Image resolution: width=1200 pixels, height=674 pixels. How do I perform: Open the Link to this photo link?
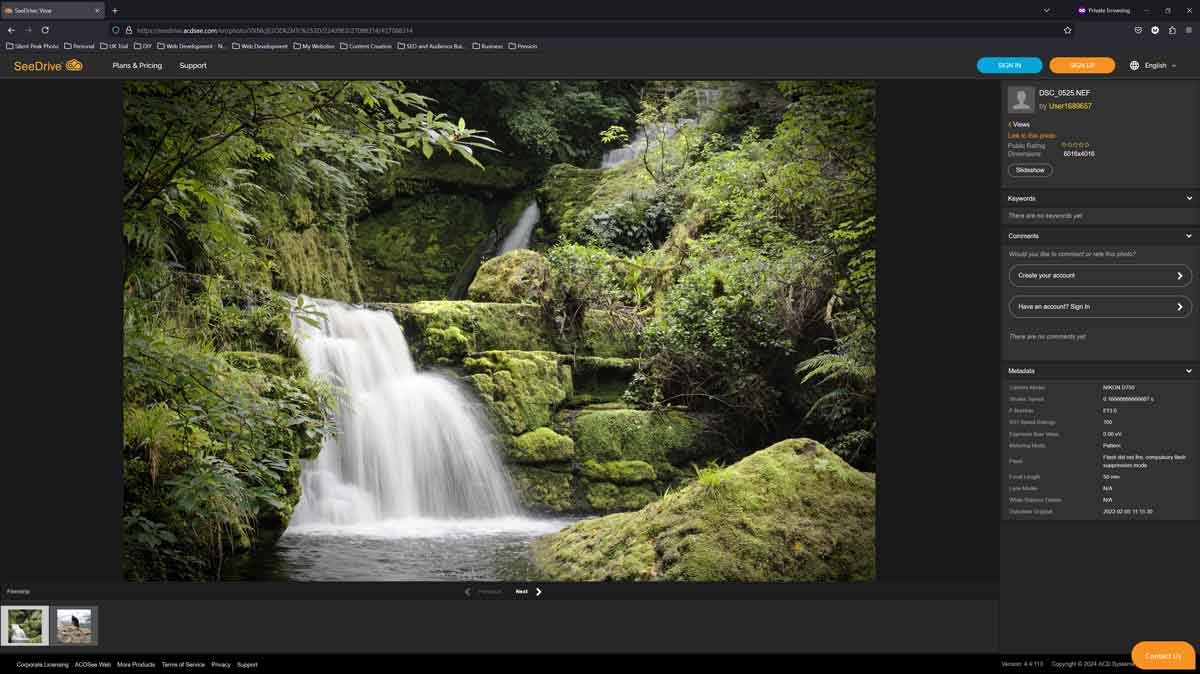[x=1033, y=135]
